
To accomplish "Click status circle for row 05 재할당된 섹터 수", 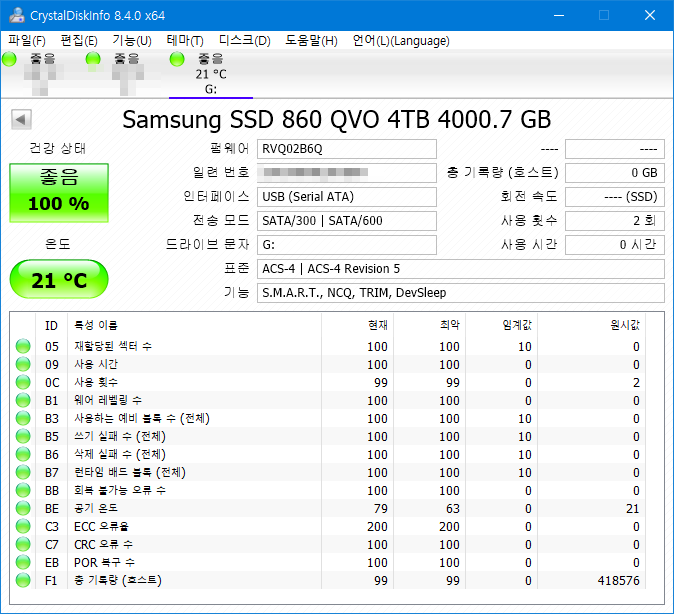I will pos(23,346).
